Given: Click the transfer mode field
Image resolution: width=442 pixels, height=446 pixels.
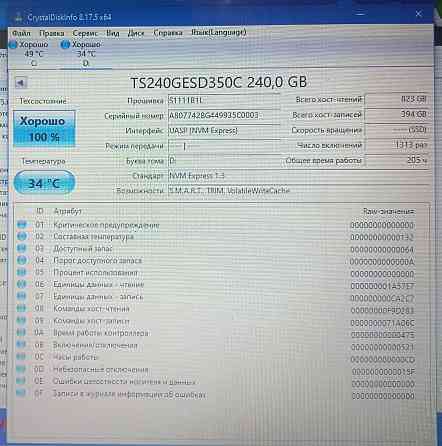Looking at the screenshot, I should 224,146.
